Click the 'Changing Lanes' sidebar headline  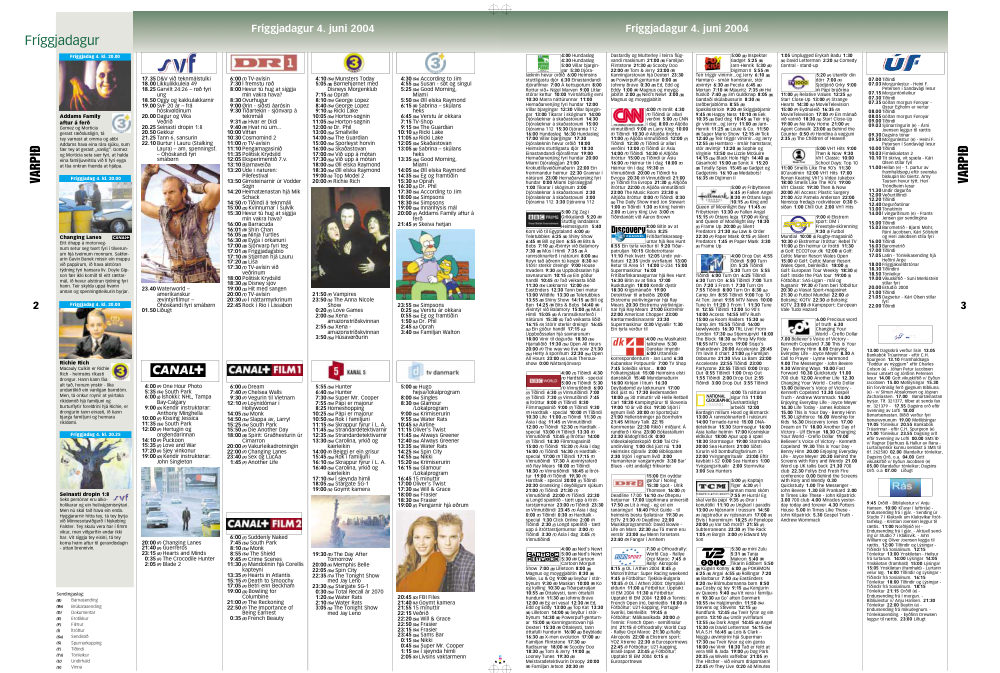[x=81, y=237]
